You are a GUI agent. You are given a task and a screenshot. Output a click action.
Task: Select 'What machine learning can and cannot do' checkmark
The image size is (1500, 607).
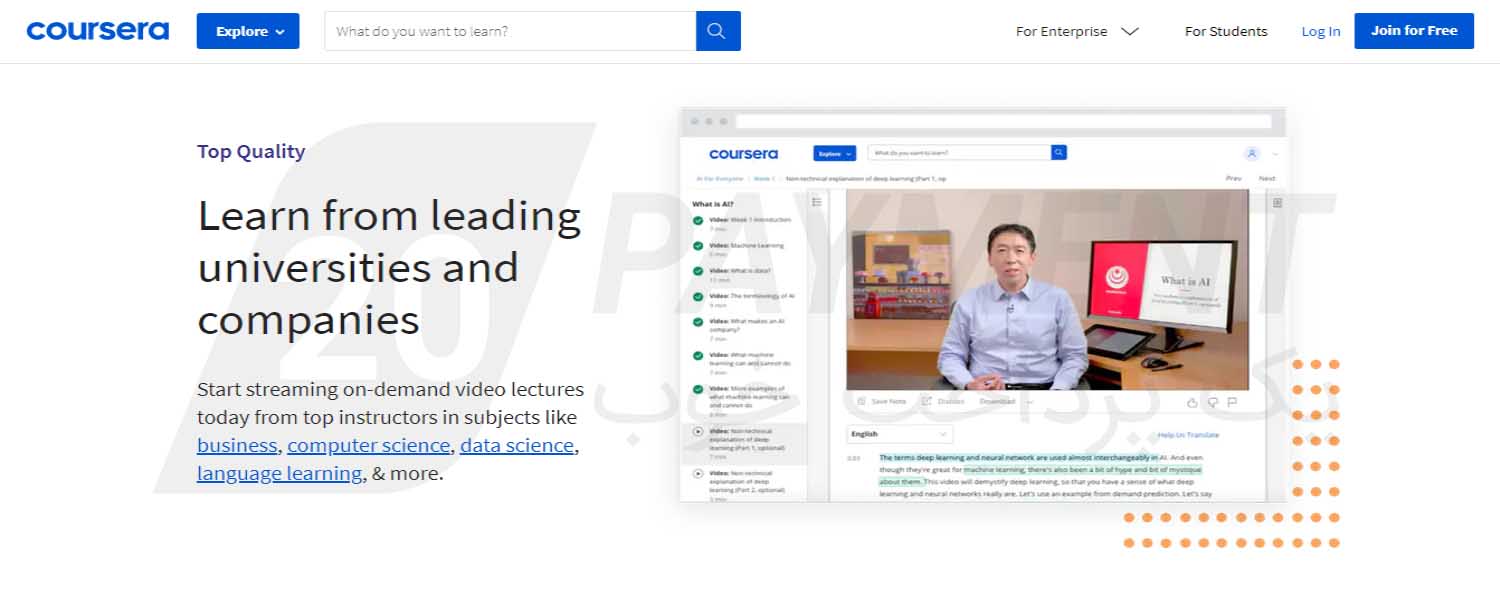(x=697, y=356)
